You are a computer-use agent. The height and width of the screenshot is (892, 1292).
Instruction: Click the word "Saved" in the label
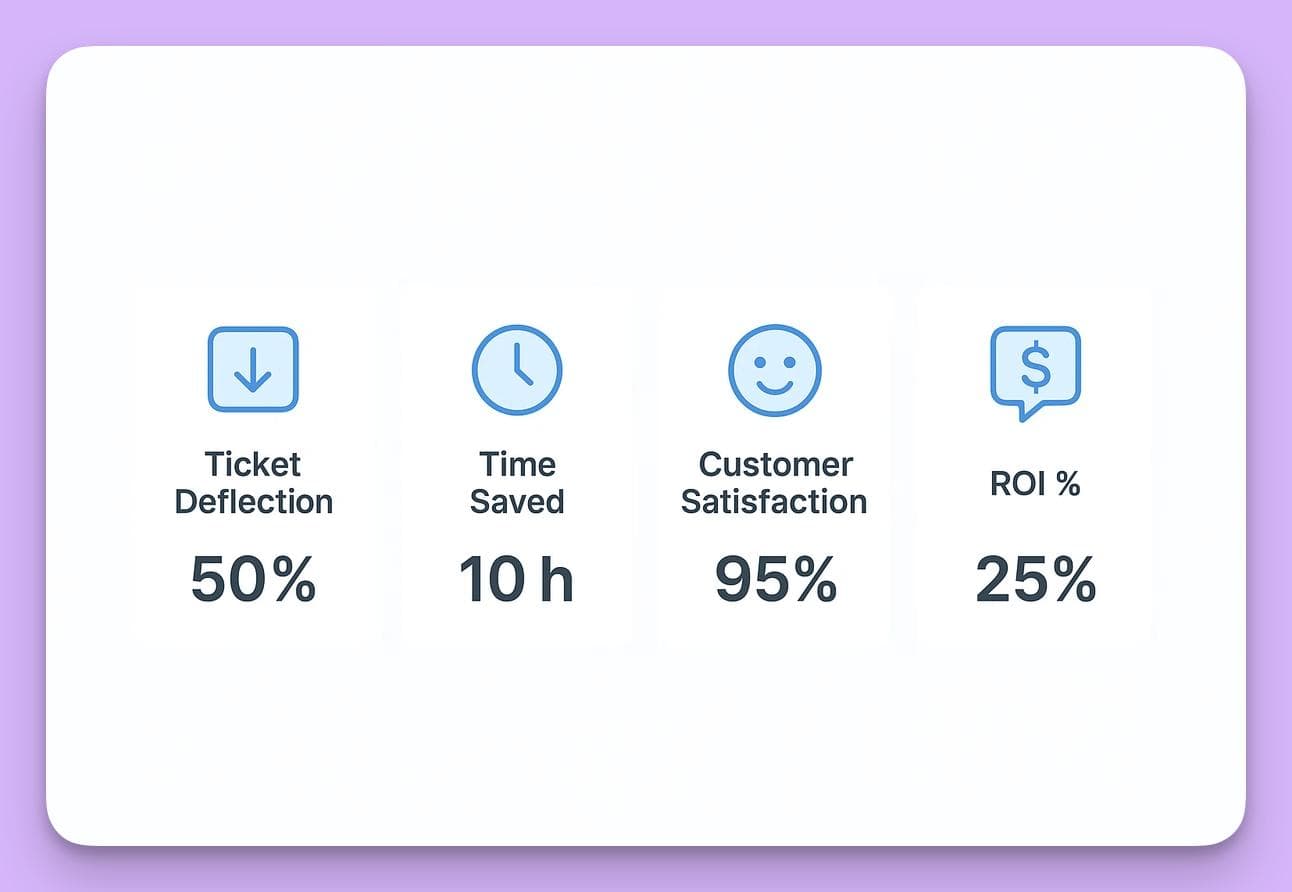pyautogui.click(x=517, y=501)
